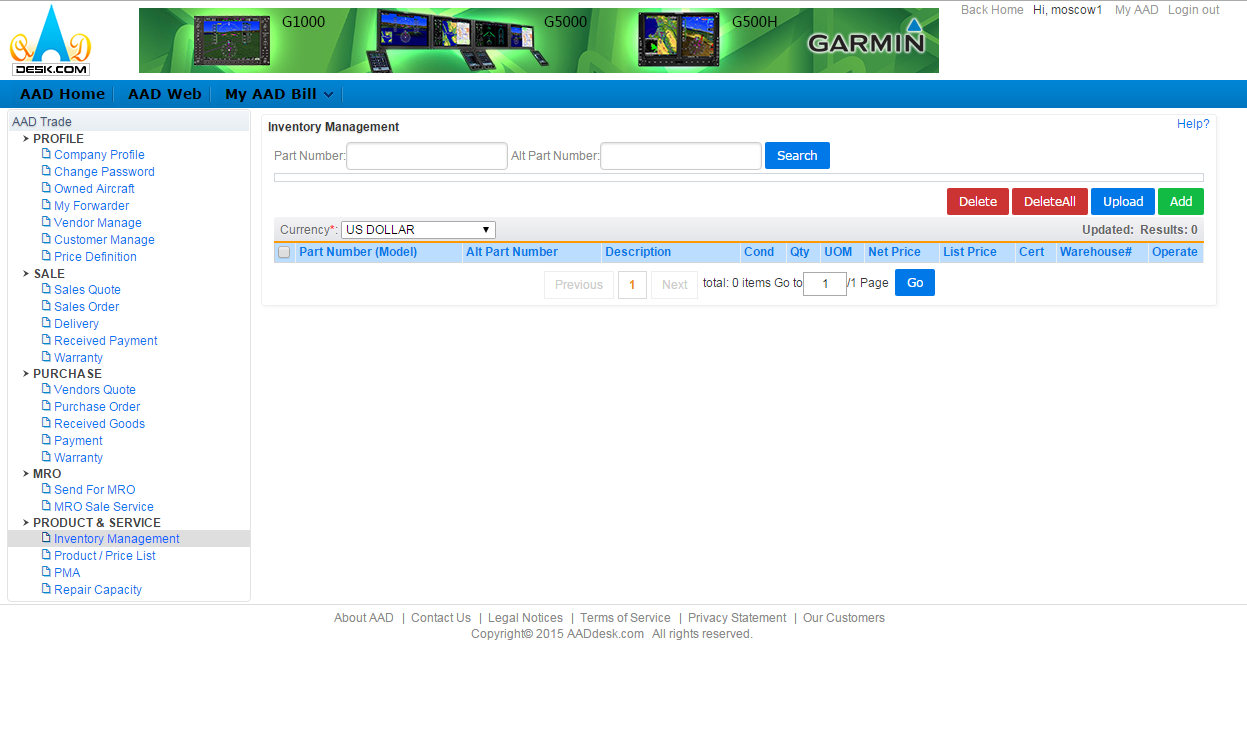Open the Currency dropdown showing US DOLLAR

click(x=418, y=230)
